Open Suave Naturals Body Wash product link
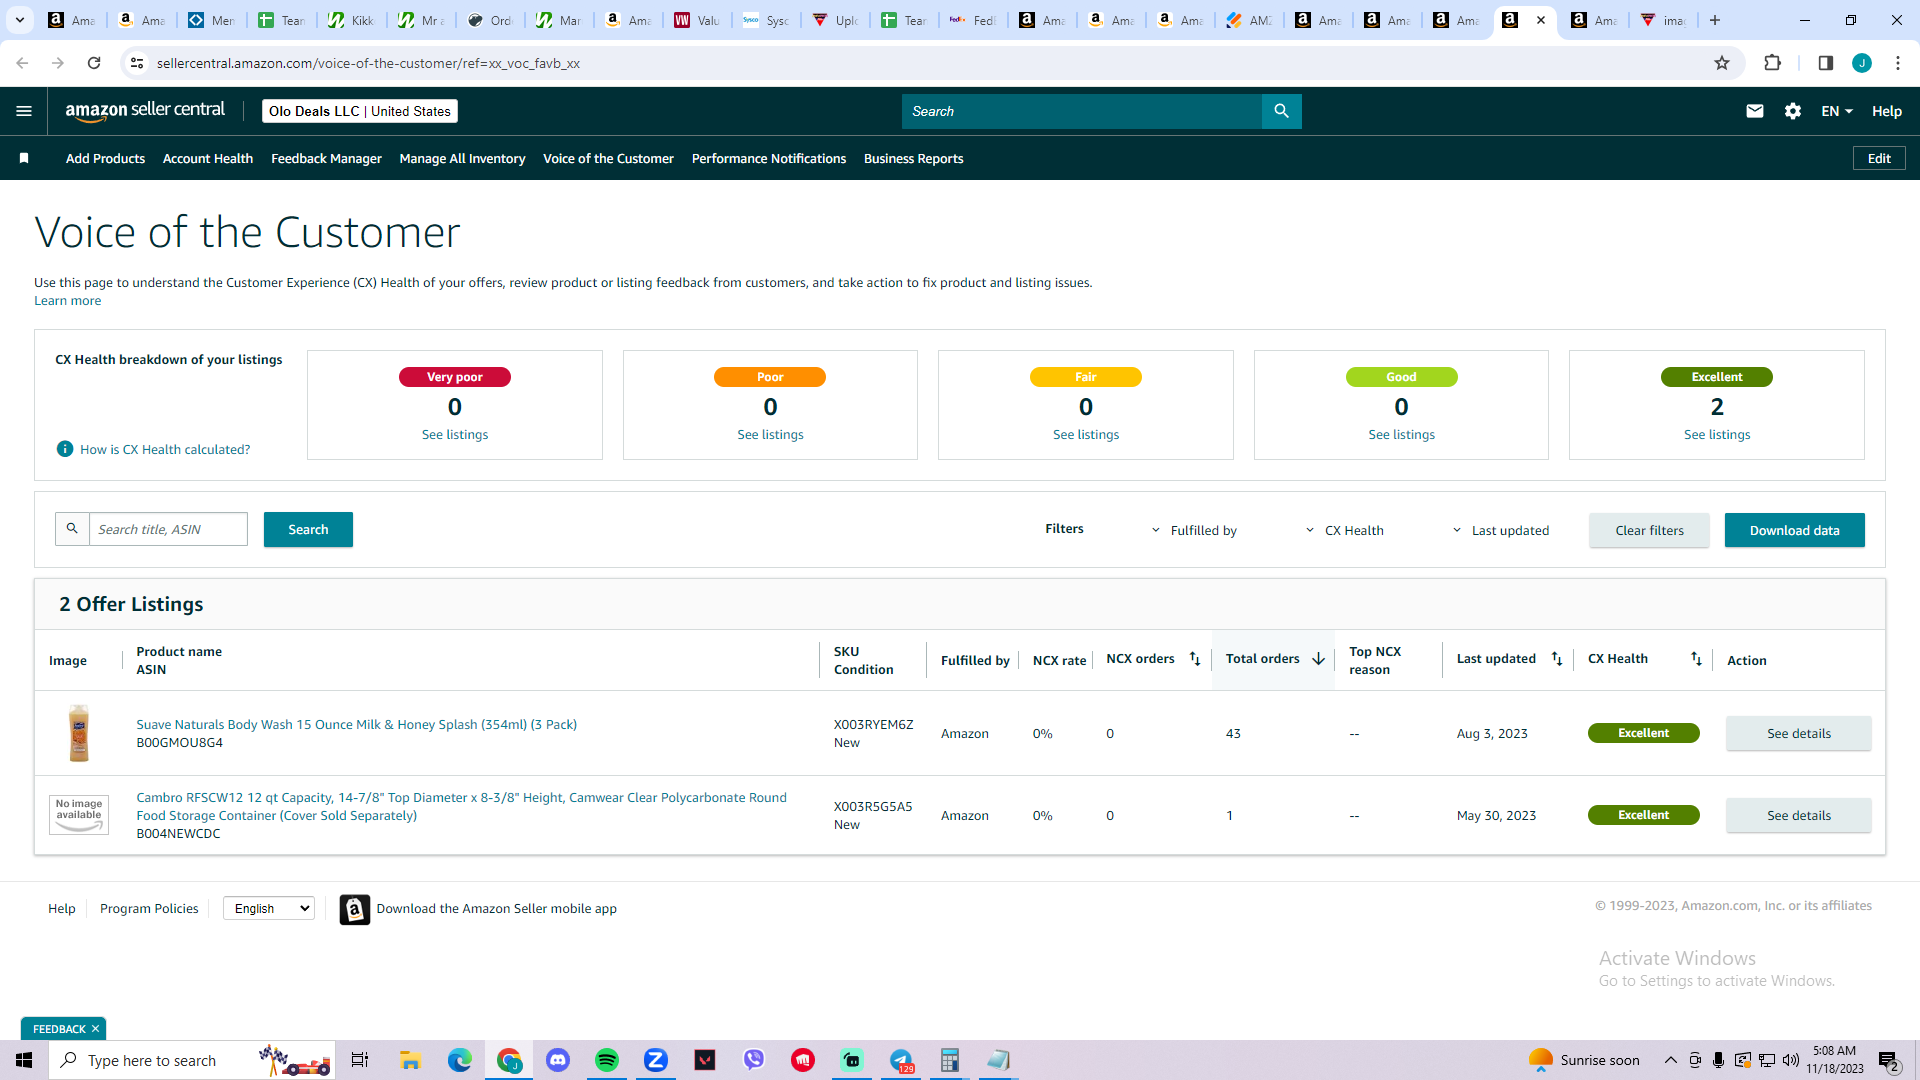The image size is (1920, 1080). point(356,724)
